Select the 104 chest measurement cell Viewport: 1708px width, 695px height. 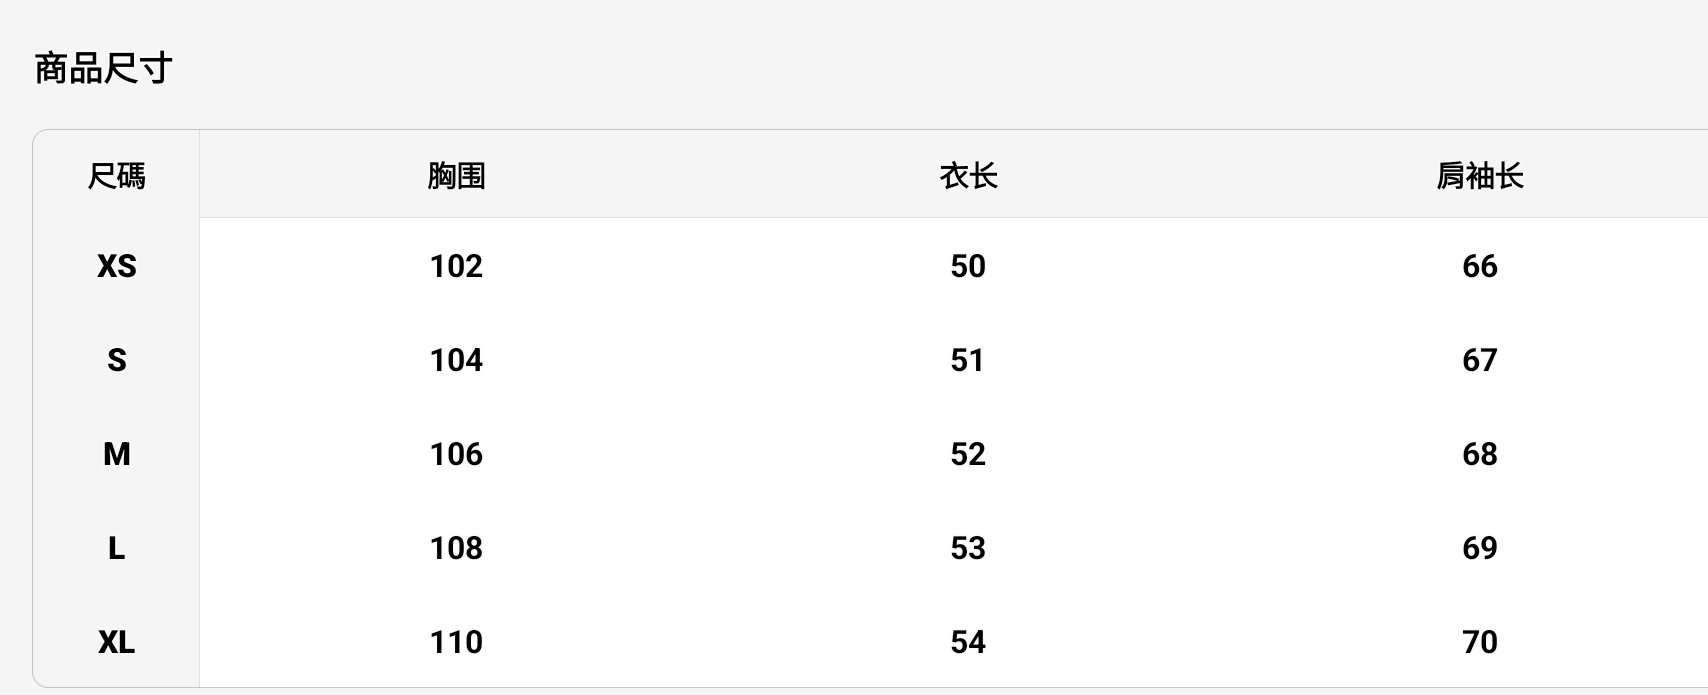tap(456, 360)
